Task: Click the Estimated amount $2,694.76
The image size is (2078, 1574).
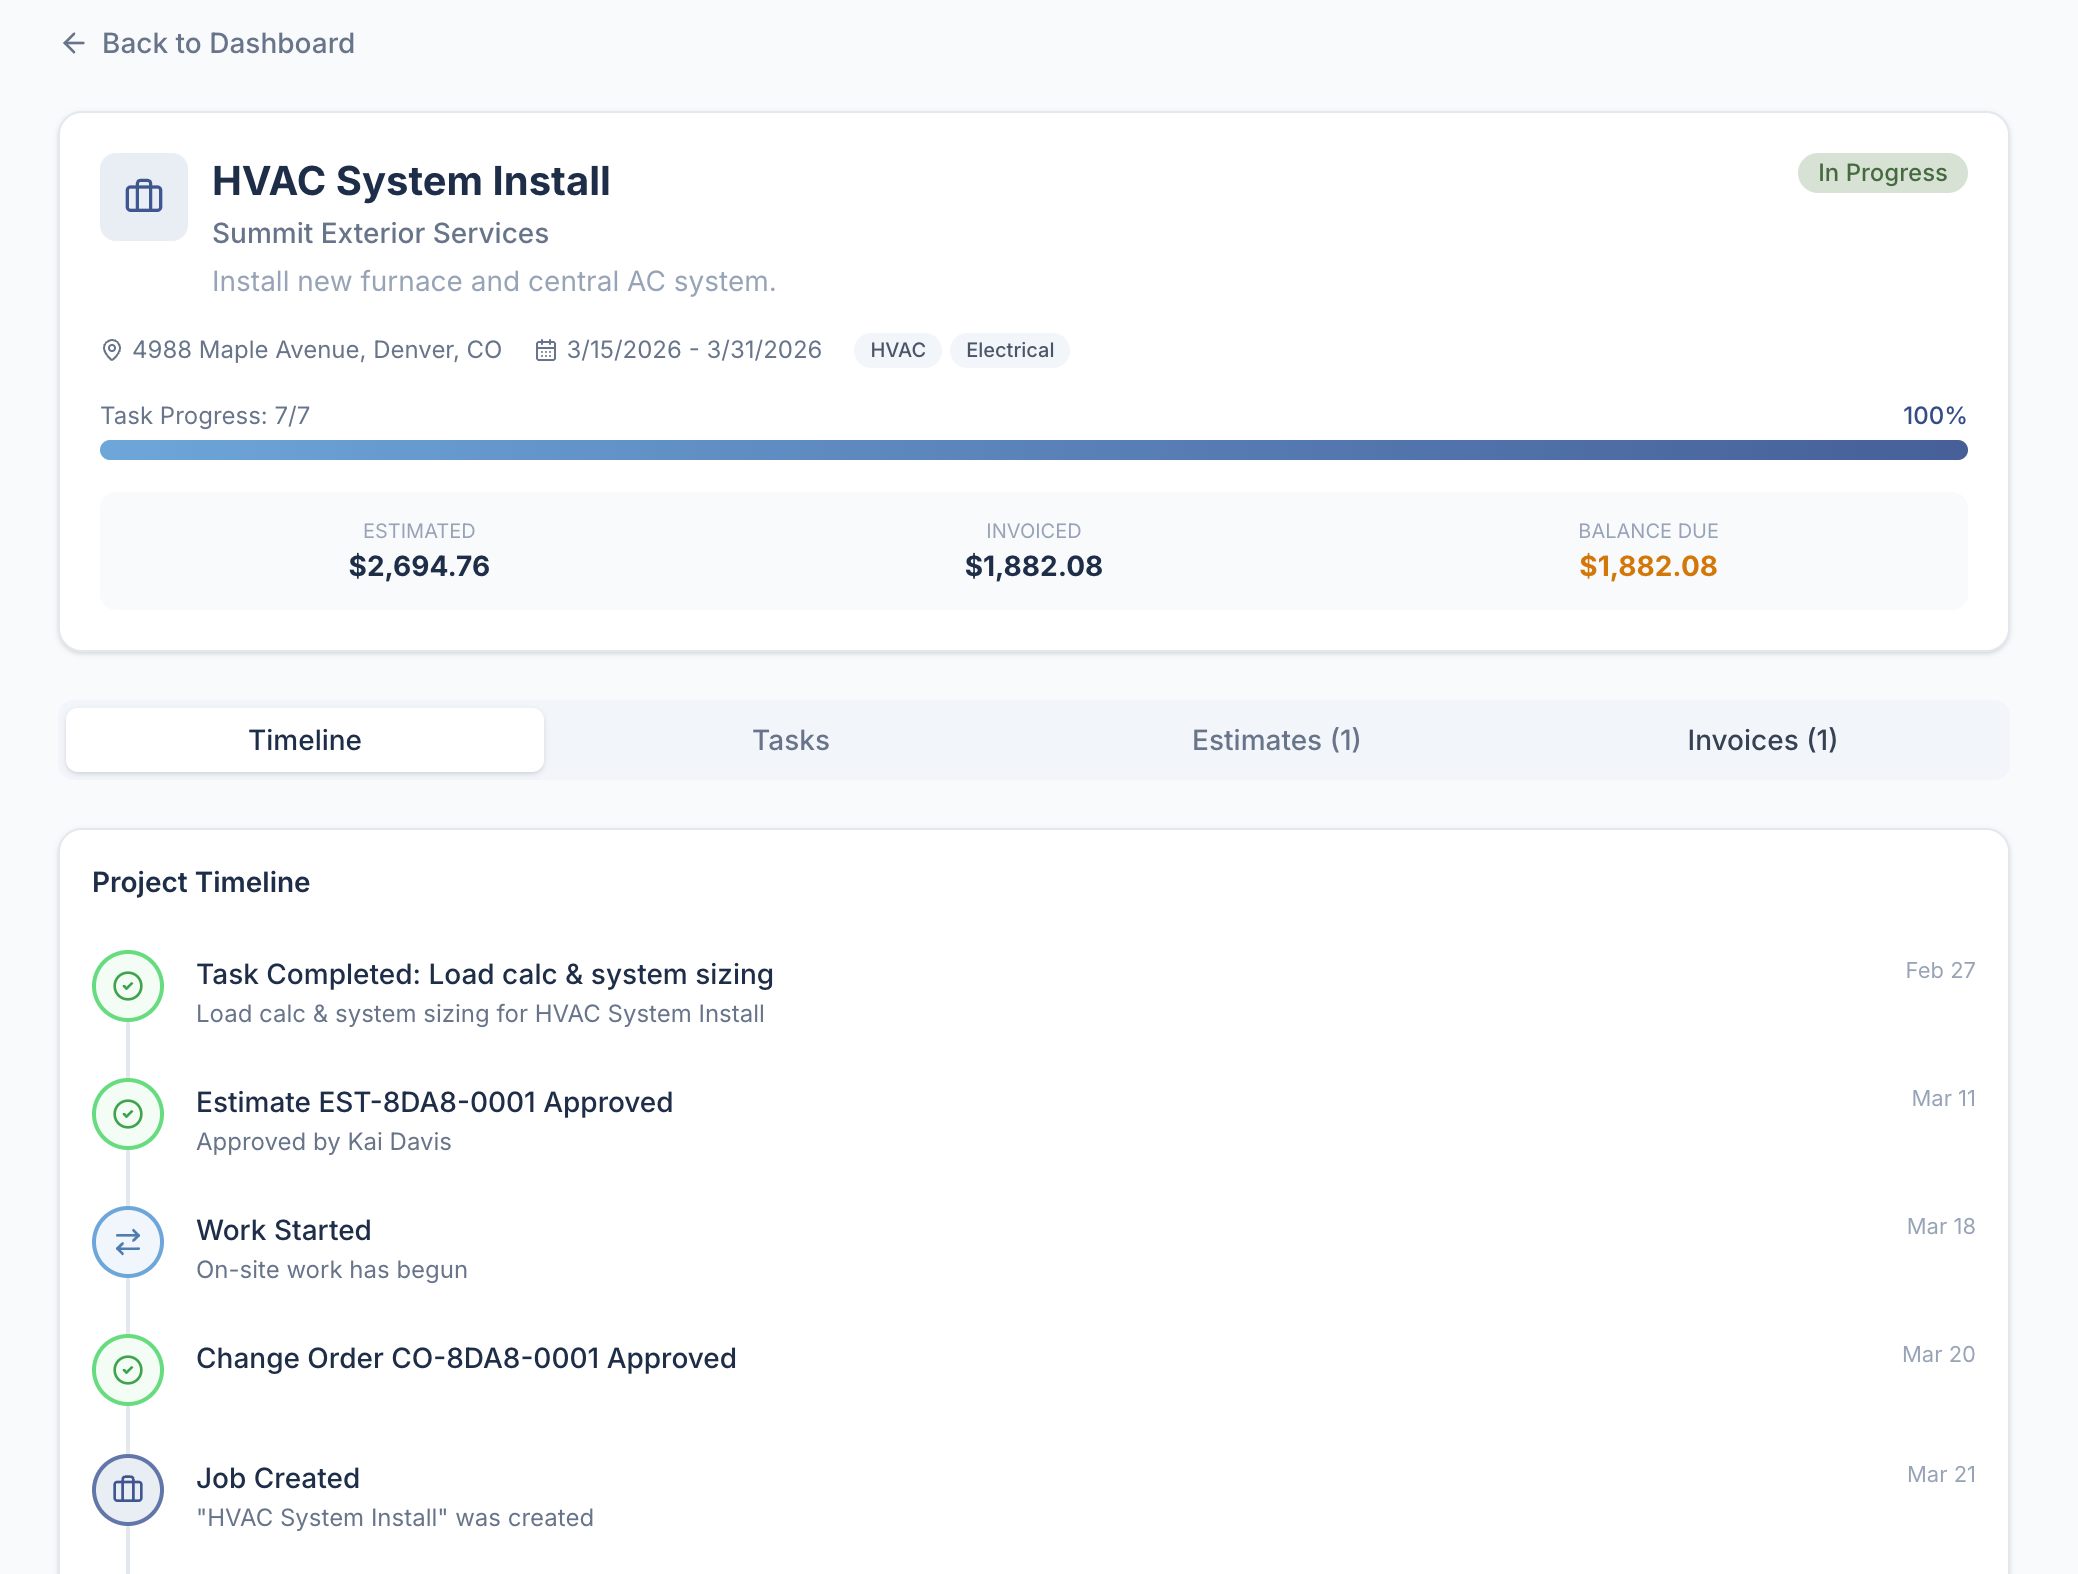Action: coord(419,566)
